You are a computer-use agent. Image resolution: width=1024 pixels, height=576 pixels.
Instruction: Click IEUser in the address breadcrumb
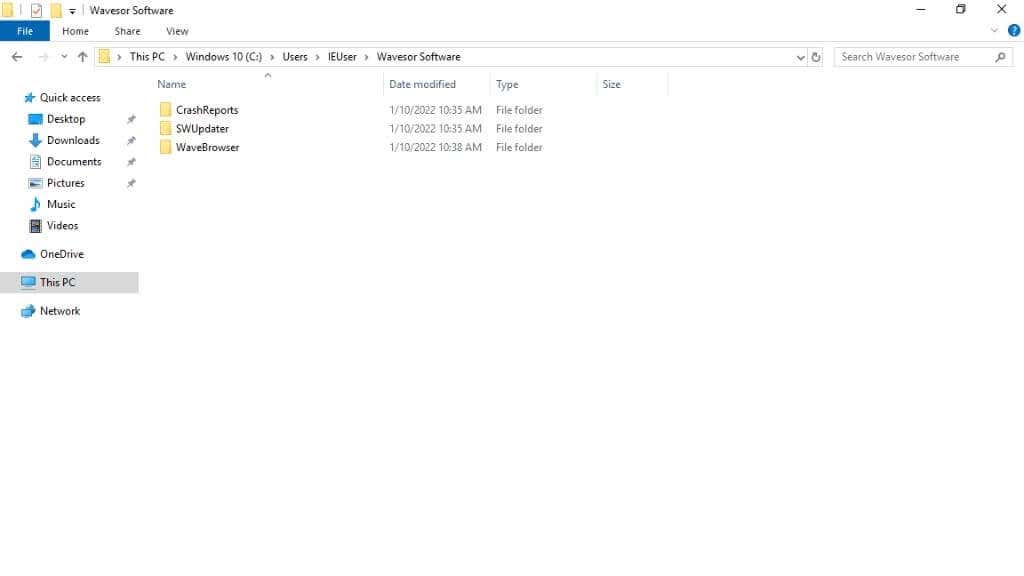click(x=342, y=57)
